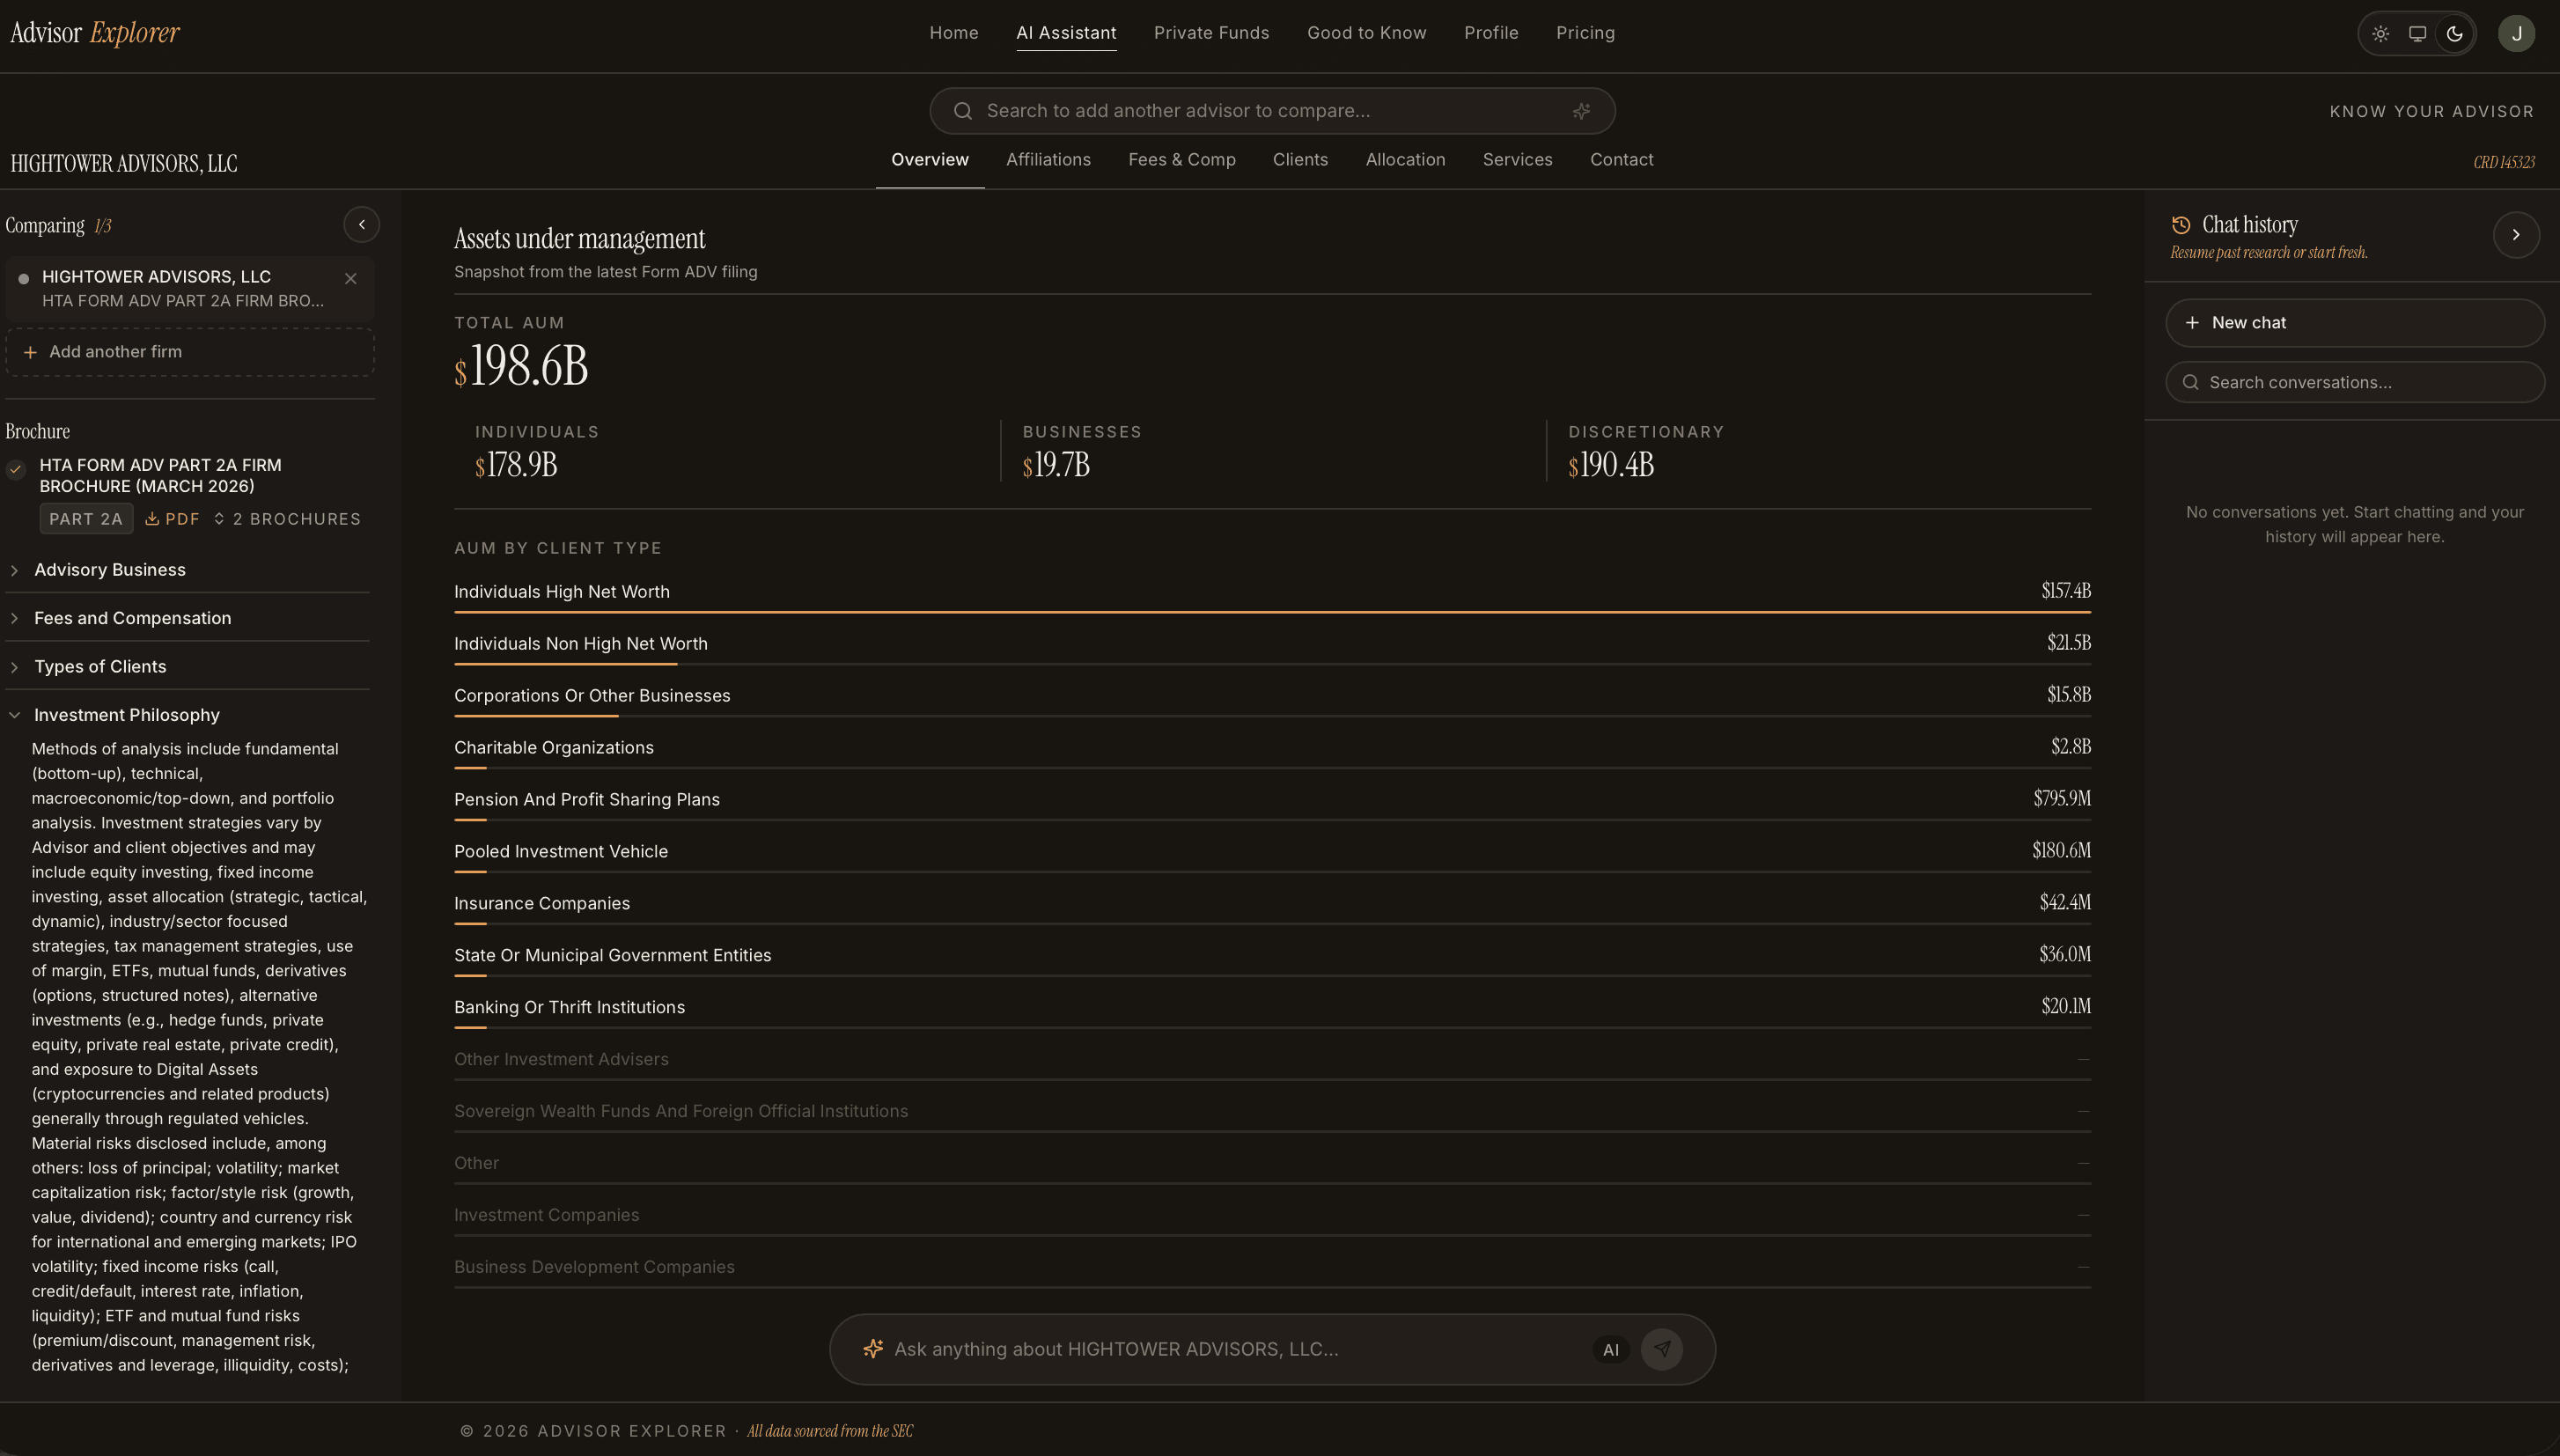Start a New chat
Screen dimensions: 2560x1456
coord(2354,323)
